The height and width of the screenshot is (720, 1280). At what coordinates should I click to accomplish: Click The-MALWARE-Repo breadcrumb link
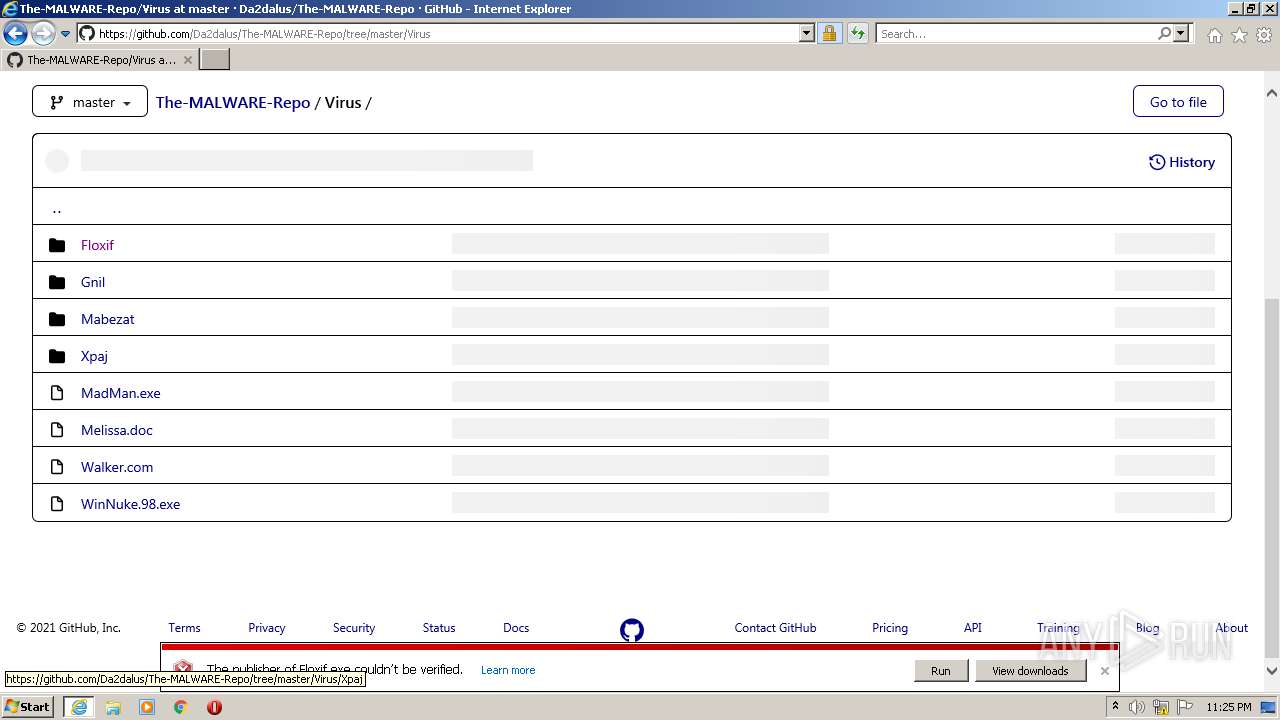tap(233, 102)
